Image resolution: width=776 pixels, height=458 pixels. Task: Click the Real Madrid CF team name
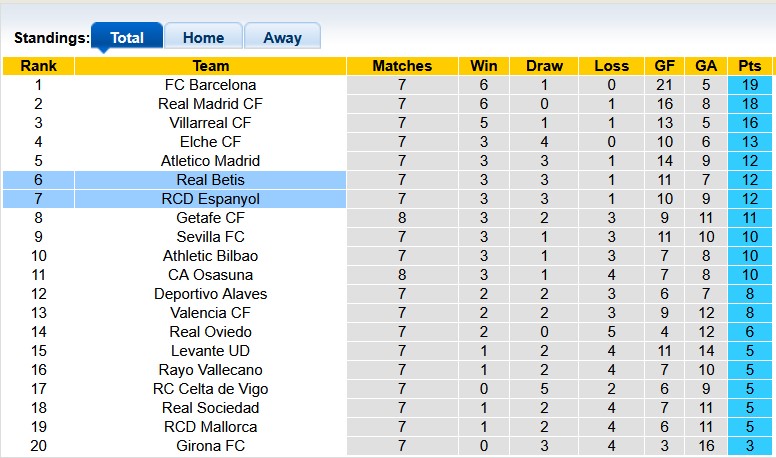(210, 104)
